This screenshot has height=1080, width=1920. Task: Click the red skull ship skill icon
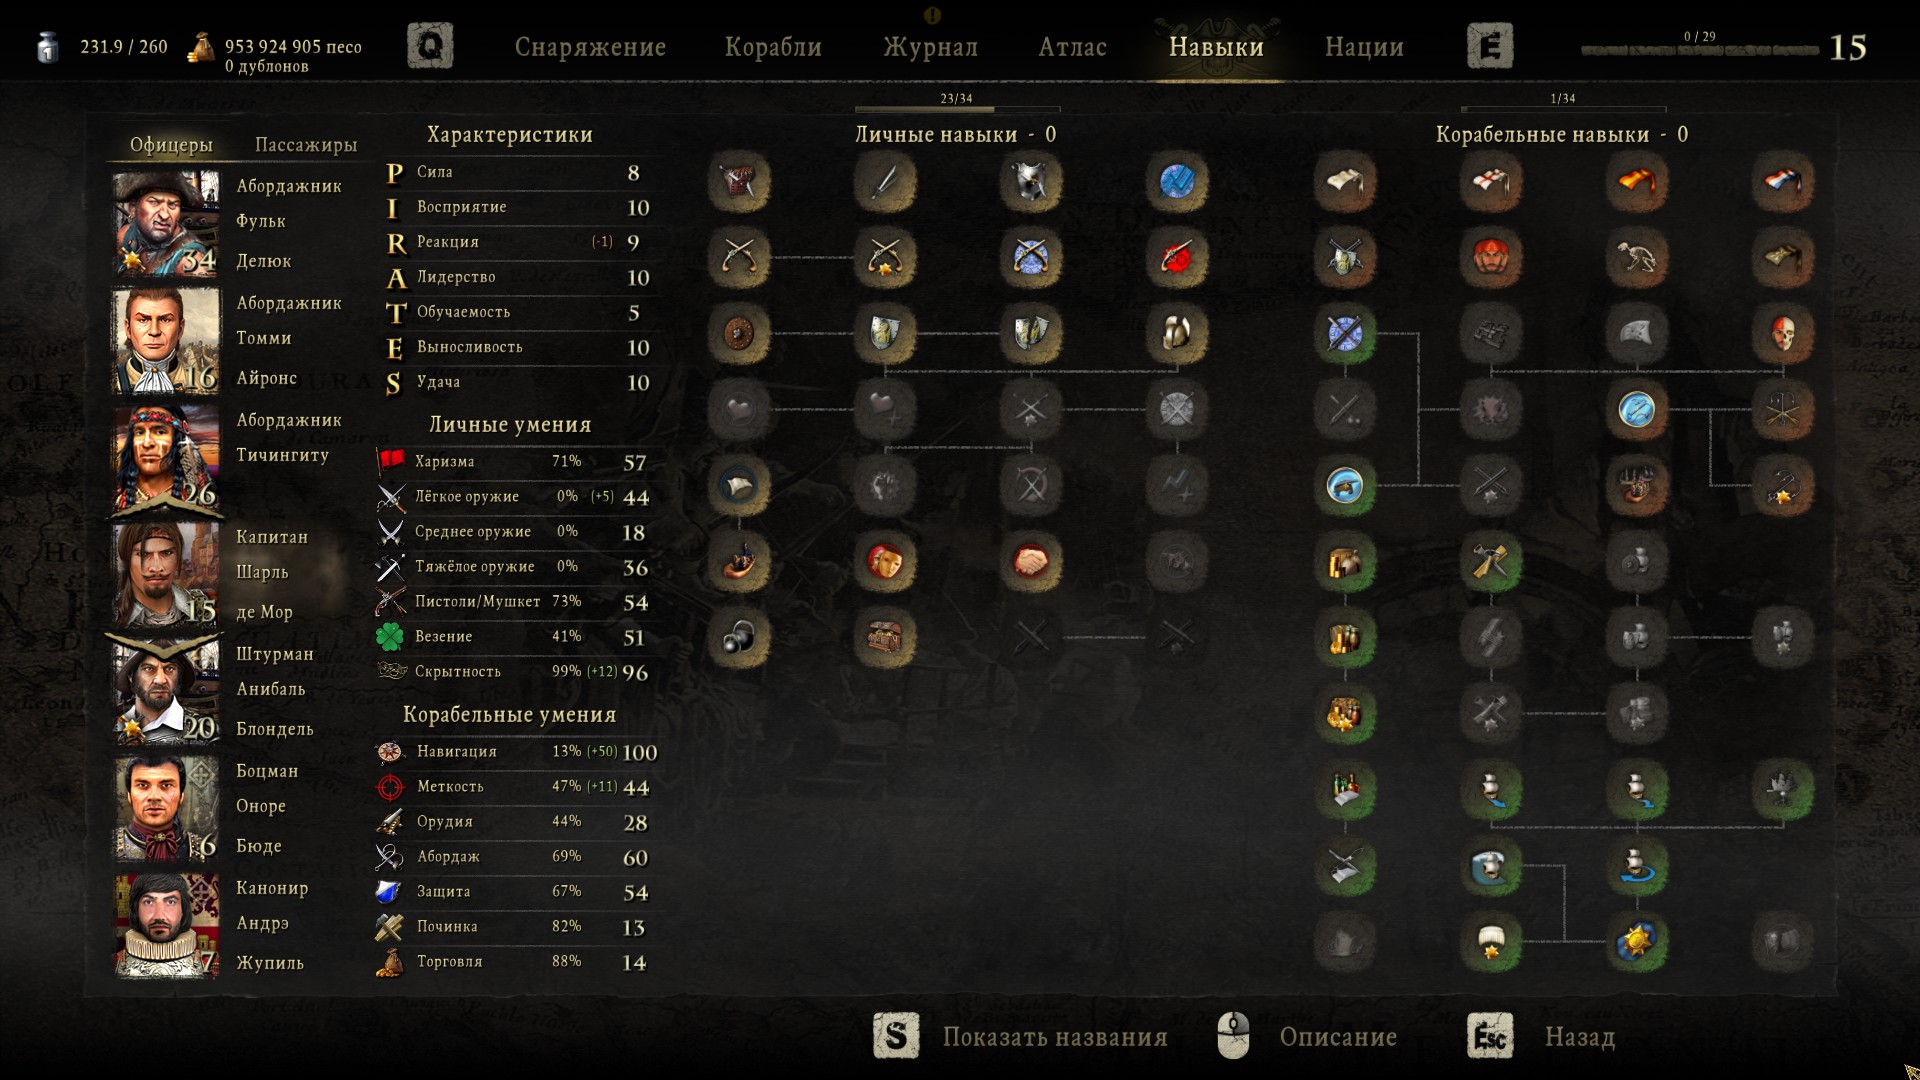[x=1782, y=333]
